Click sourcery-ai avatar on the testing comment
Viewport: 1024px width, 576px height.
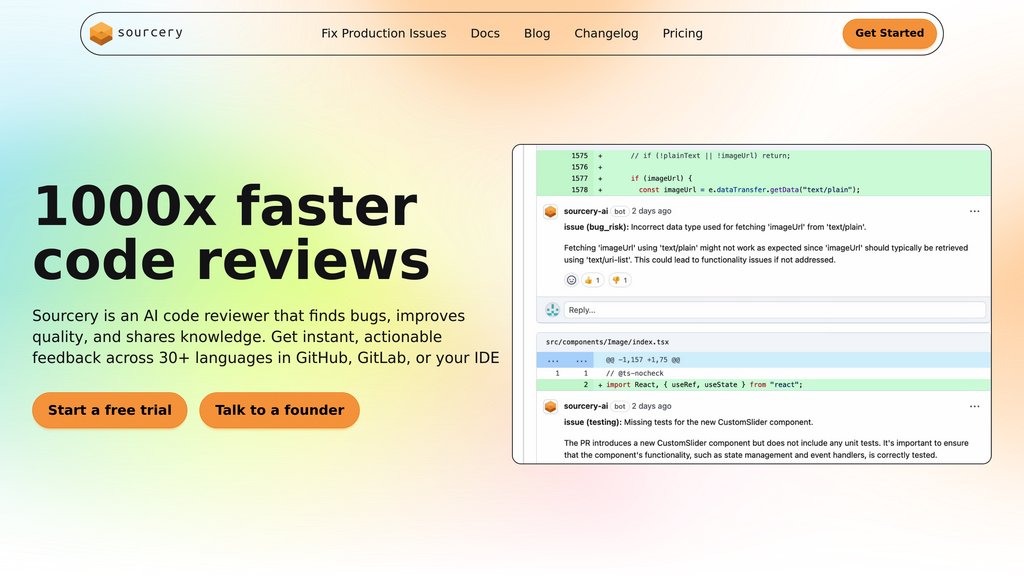click(x=551, y=407)
